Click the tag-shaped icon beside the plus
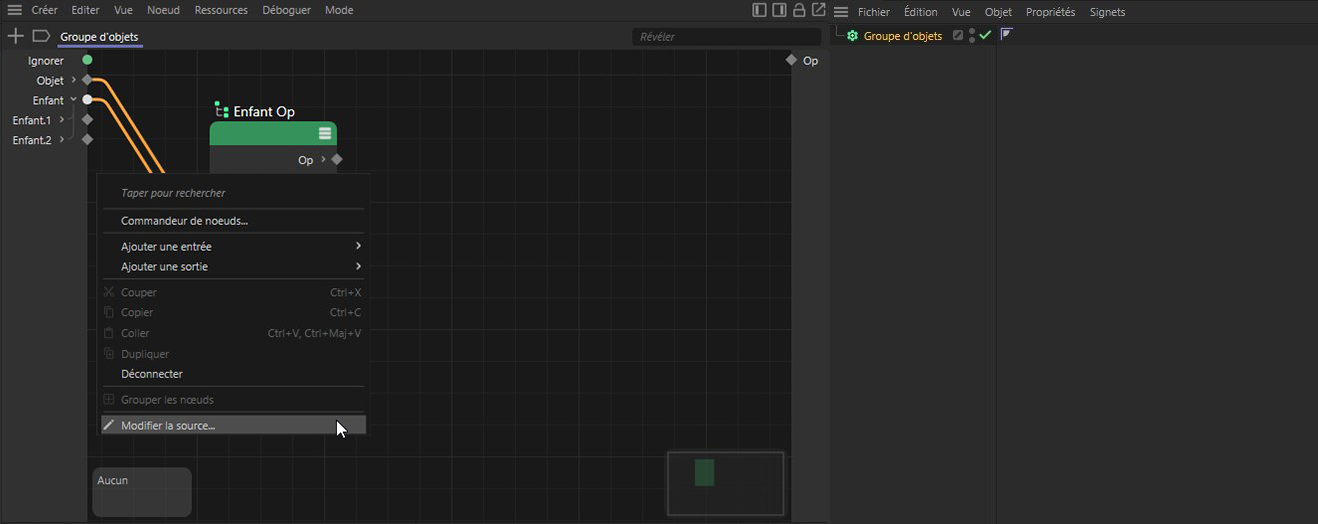This screenshot has width=1318, height=524. (x=41, y=36)
